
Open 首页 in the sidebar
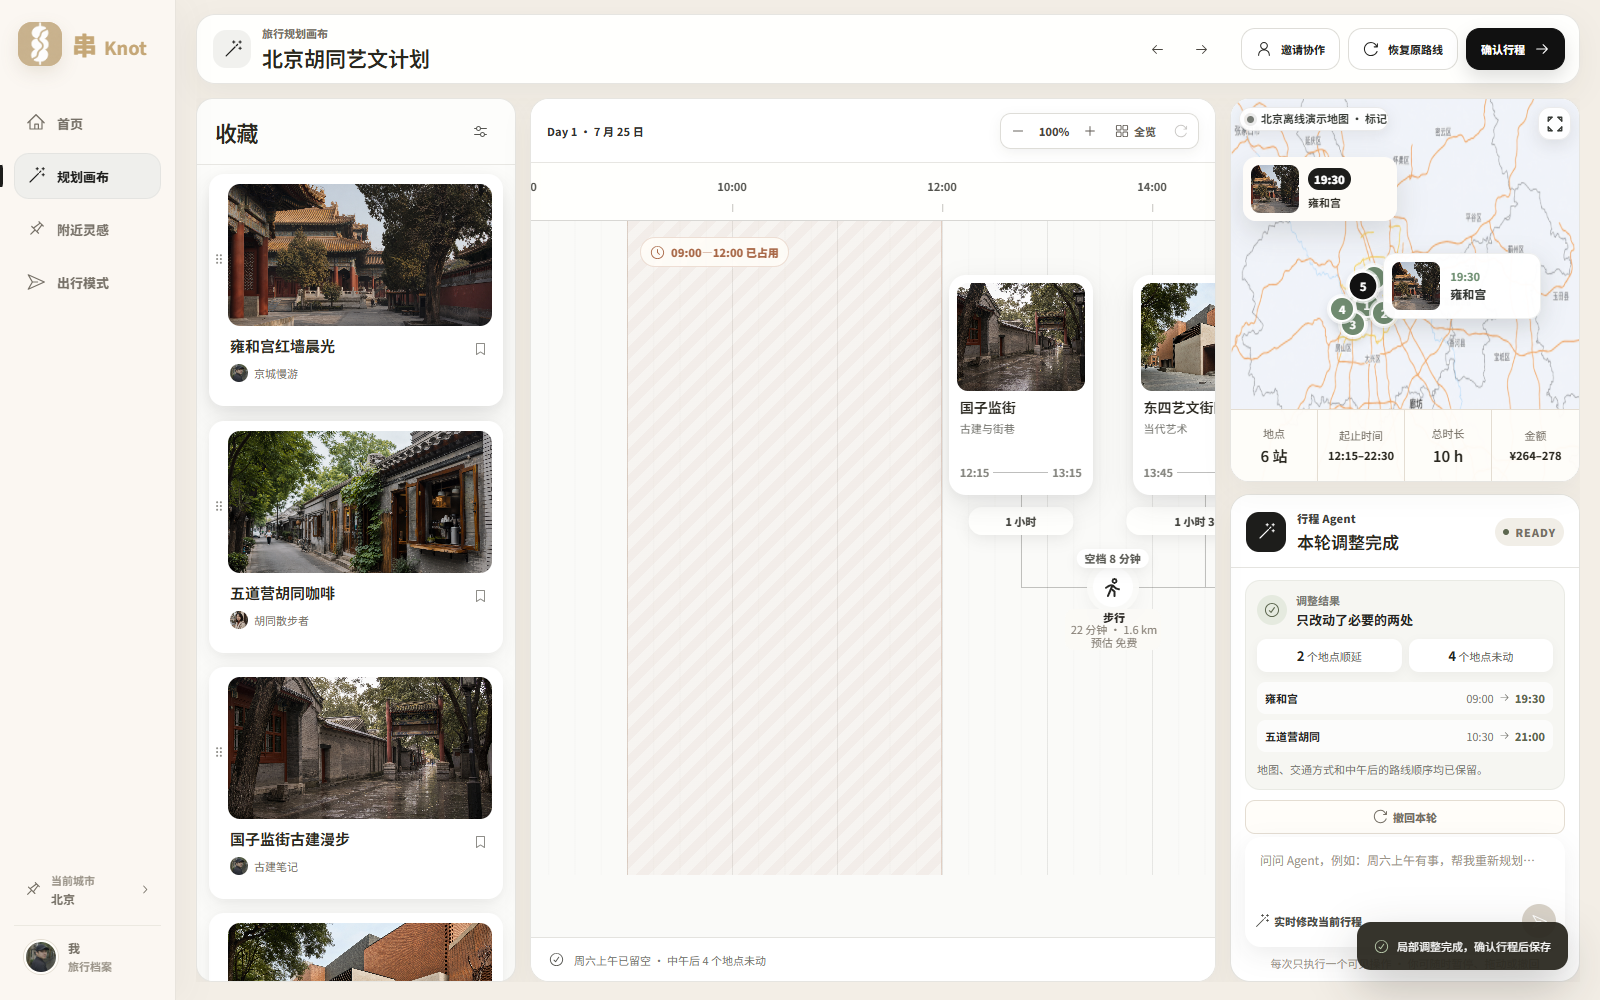point(87,123)
